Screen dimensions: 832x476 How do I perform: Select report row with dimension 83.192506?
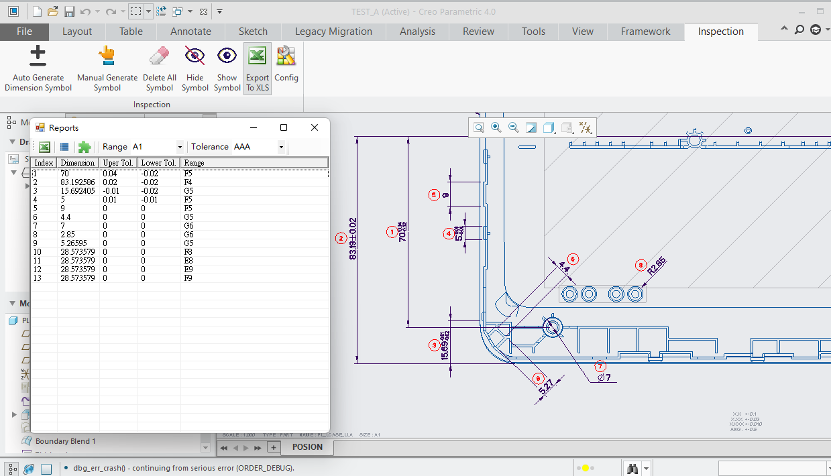(180, 182)
